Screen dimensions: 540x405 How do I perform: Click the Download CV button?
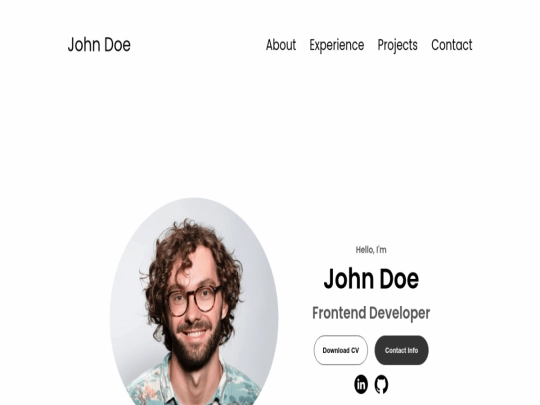click(341, 350)
